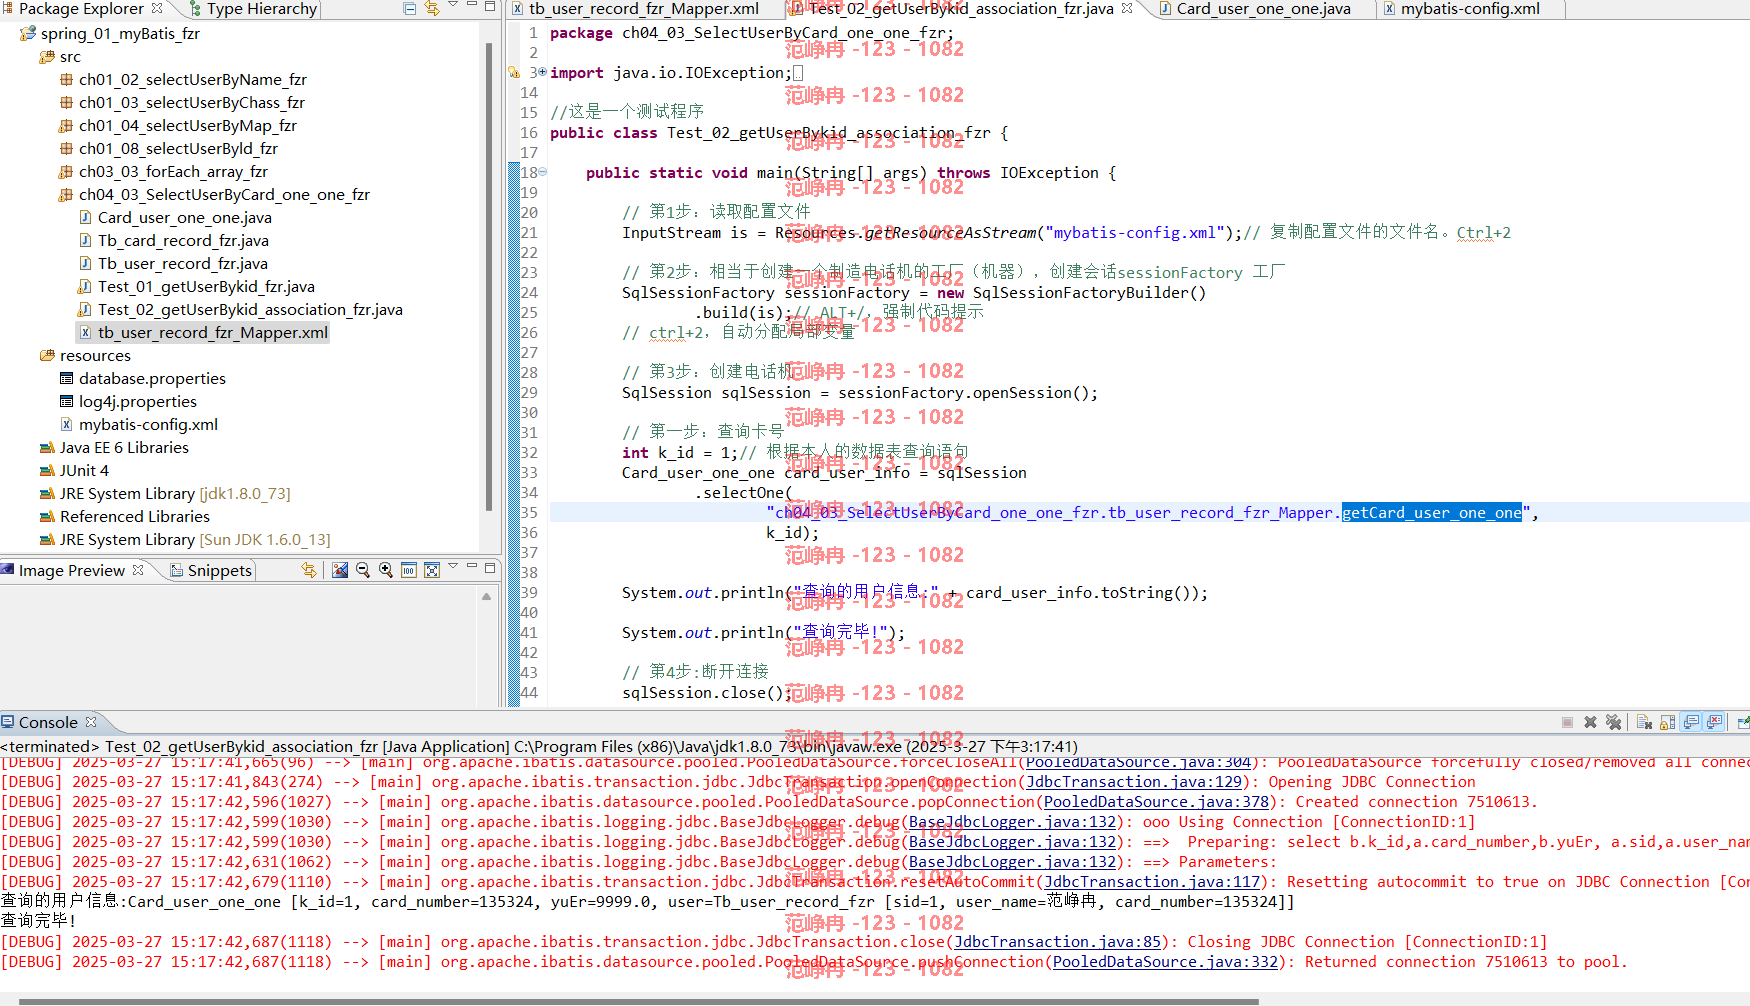Close Test_02_getUserBykid_association_fzr.java editor tab

pos(1127,8)
